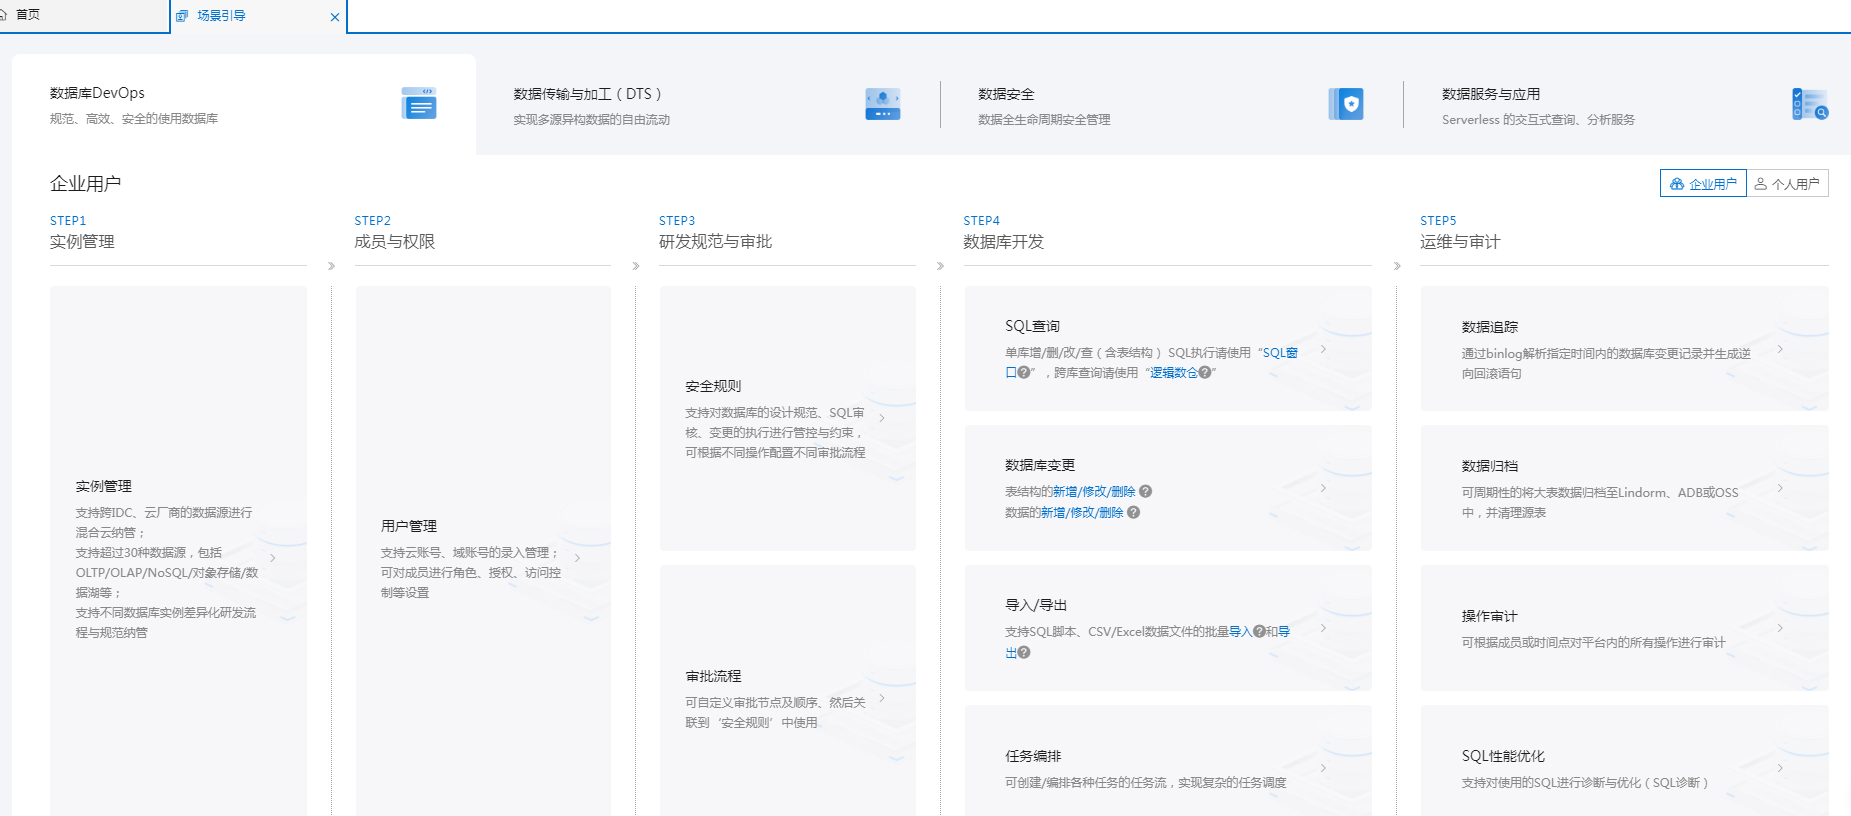
Task: Open the 逻辑数仓 link
Action: [x=1174, y=373]
